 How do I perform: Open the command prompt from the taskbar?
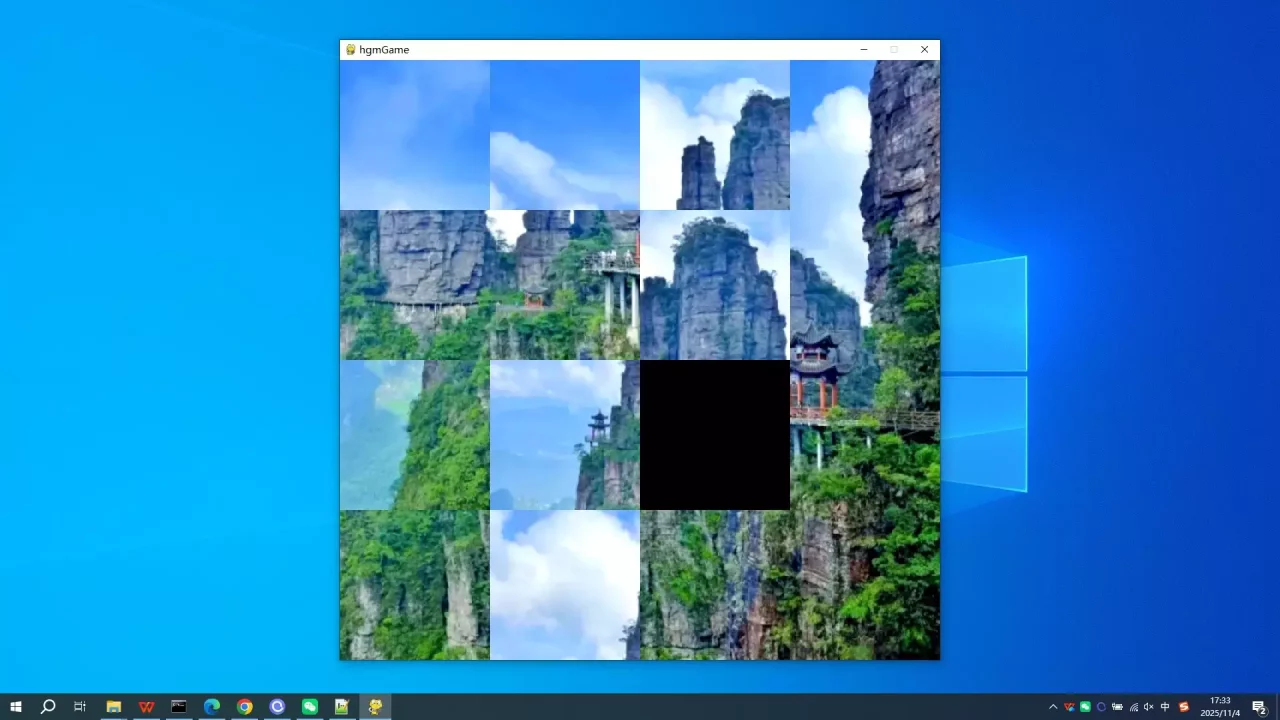click(x=178, y=707)
